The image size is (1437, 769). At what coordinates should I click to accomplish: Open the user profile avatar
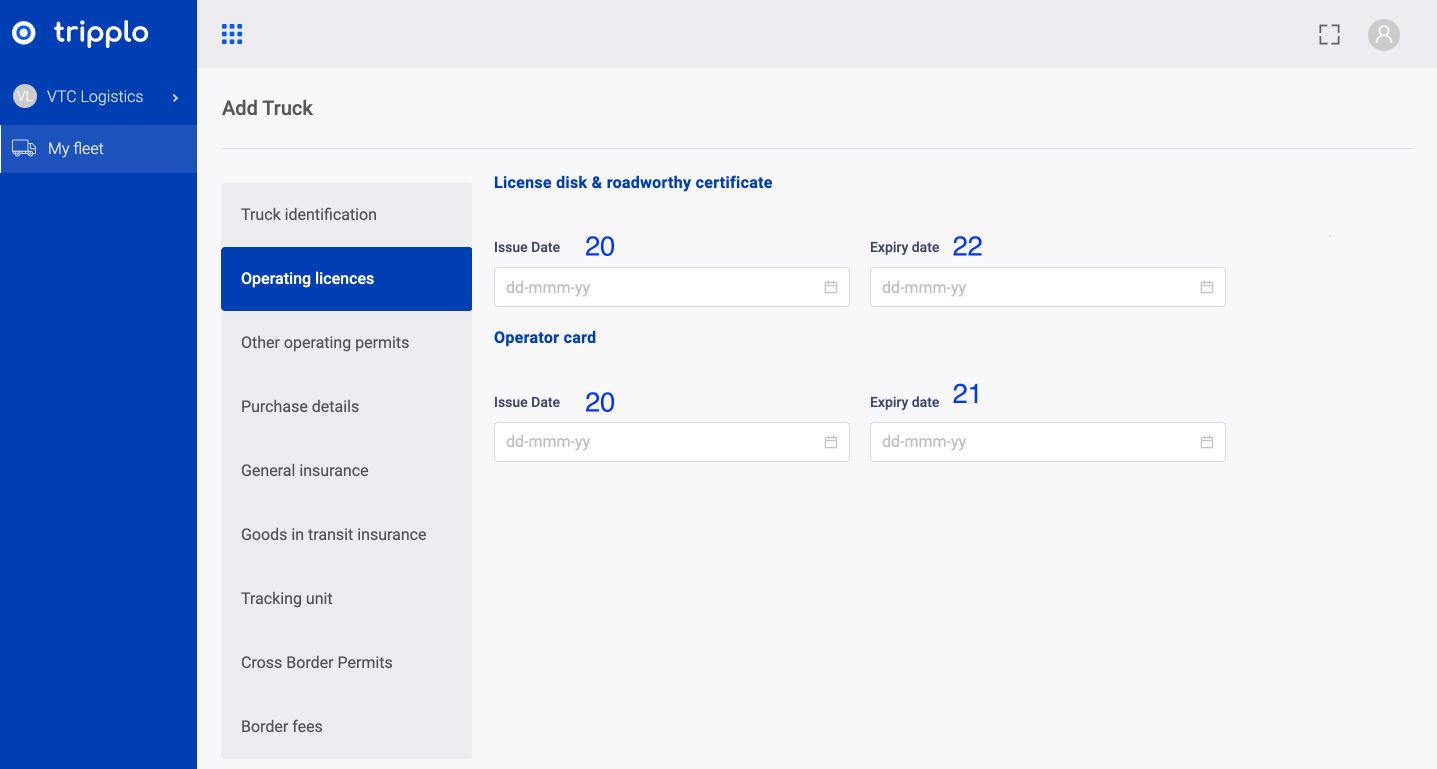pos(1383,35)
